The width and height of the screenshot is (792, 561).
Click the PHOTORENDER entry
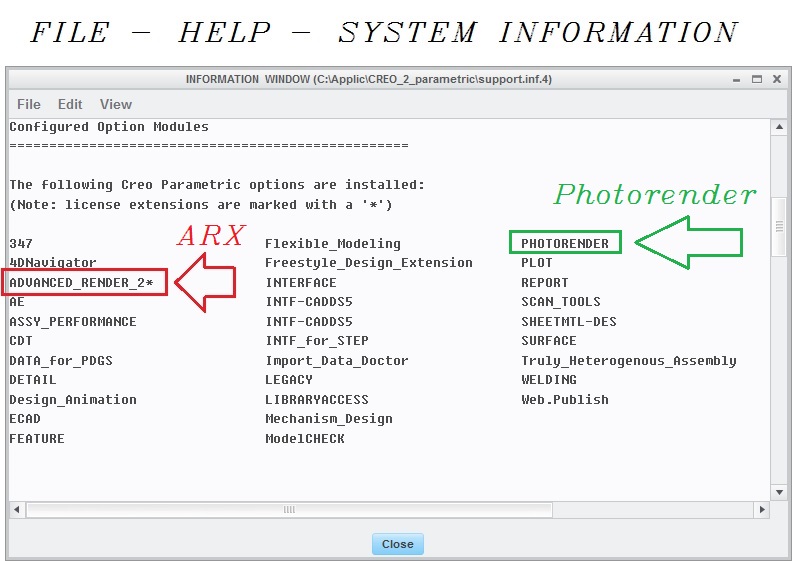tap(565, 243)
